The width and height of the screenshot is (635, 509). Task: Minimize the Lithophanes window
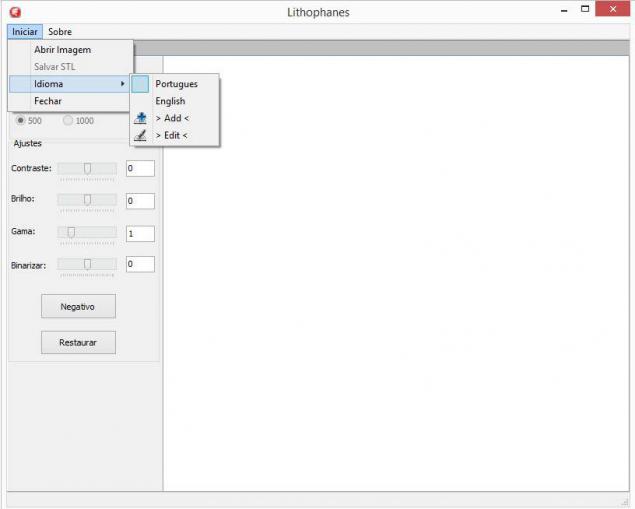pyautogui.click(x=564, y=10)
